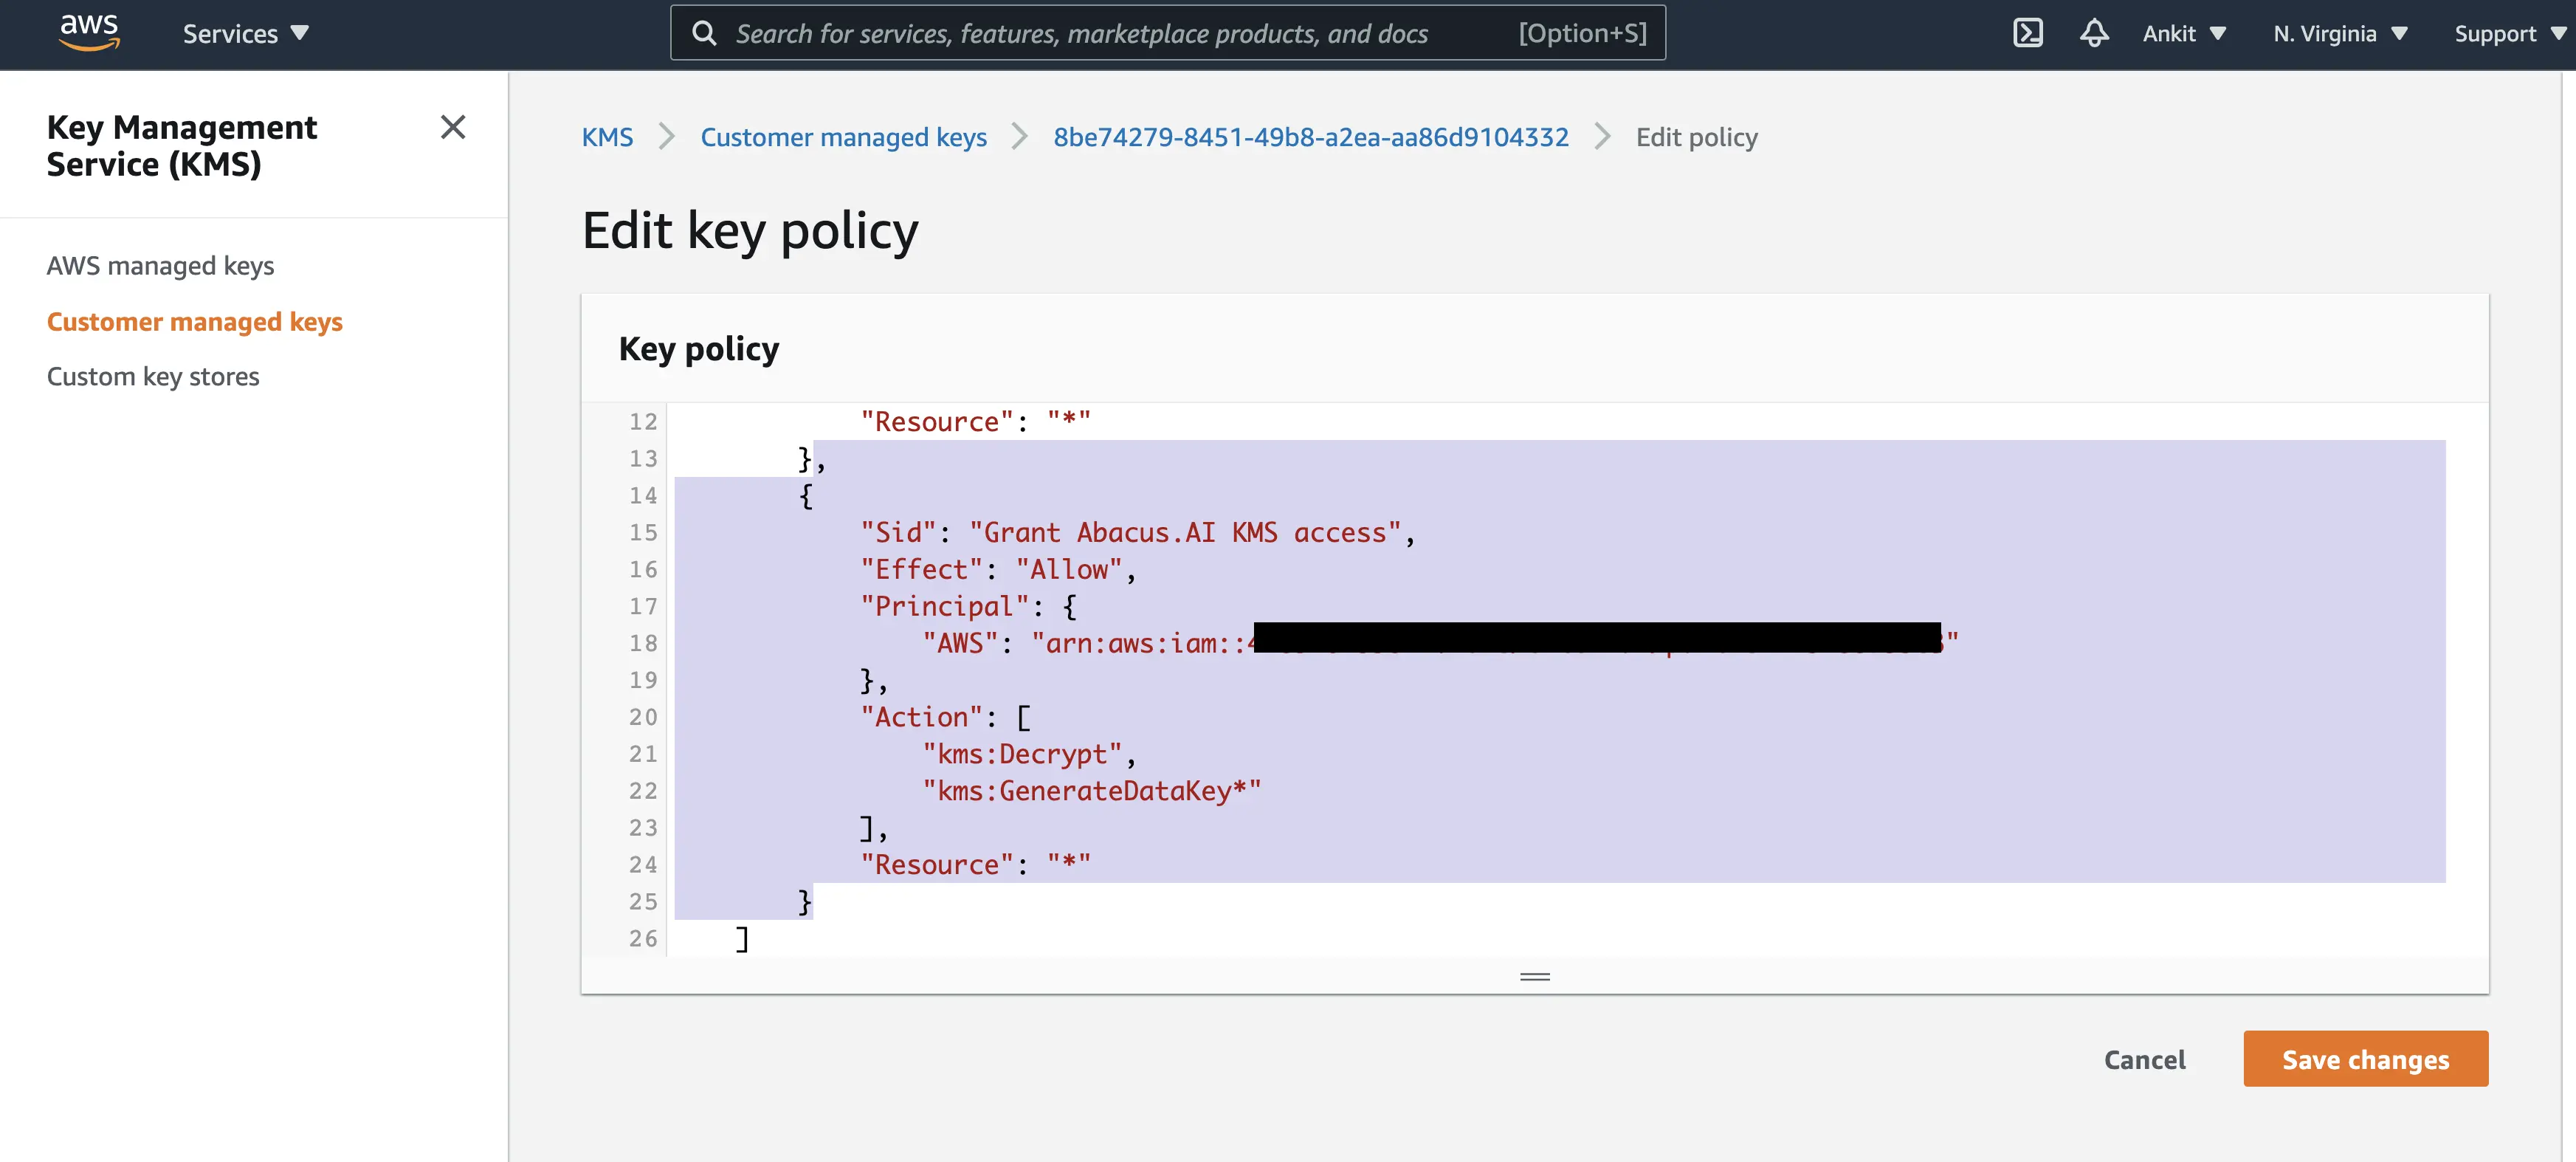Image resolution: width=2576 pixels, height=1162 pixels.
Task: Open the notifications bell icon
Action: pos(2094,33)
